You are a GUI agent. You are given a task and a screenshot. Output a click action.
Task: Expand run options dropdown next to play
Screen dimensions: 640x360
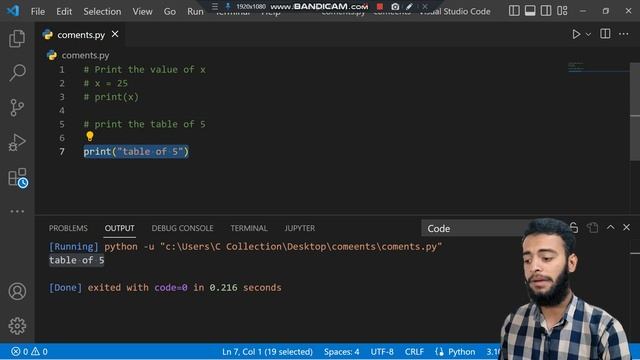(x=588, y=35)
